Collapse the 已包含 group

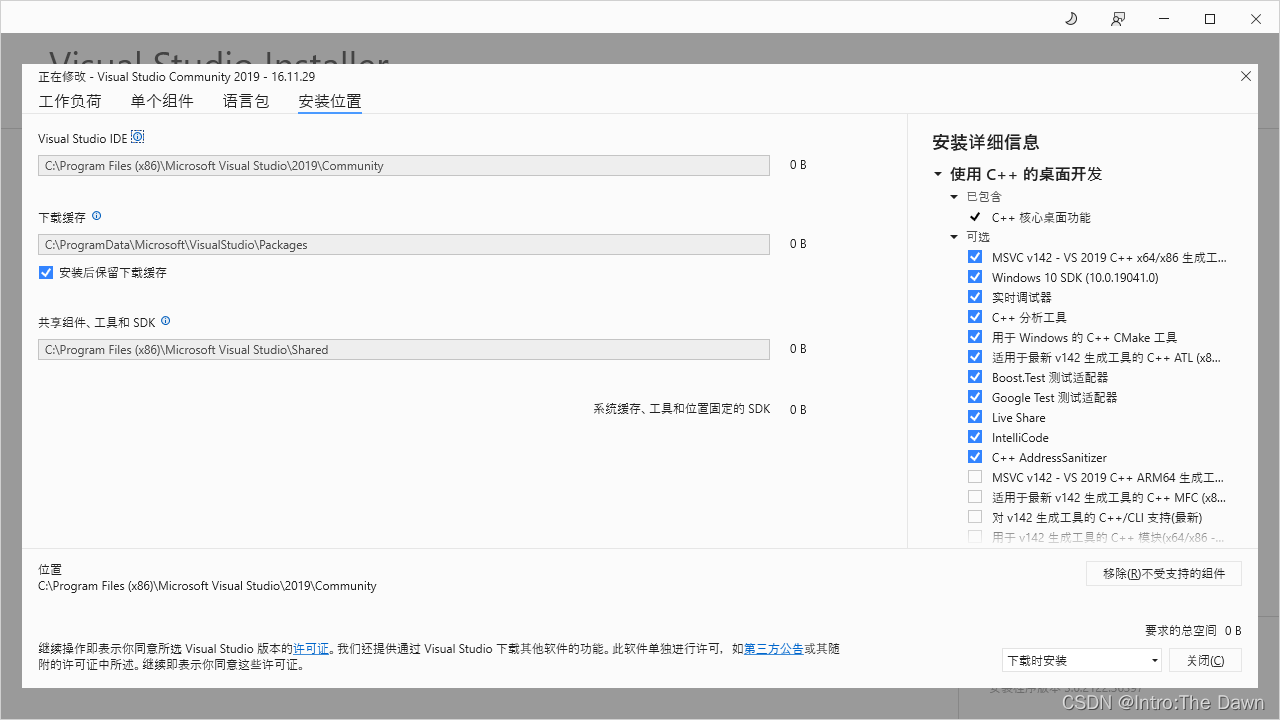click(954, 197)
